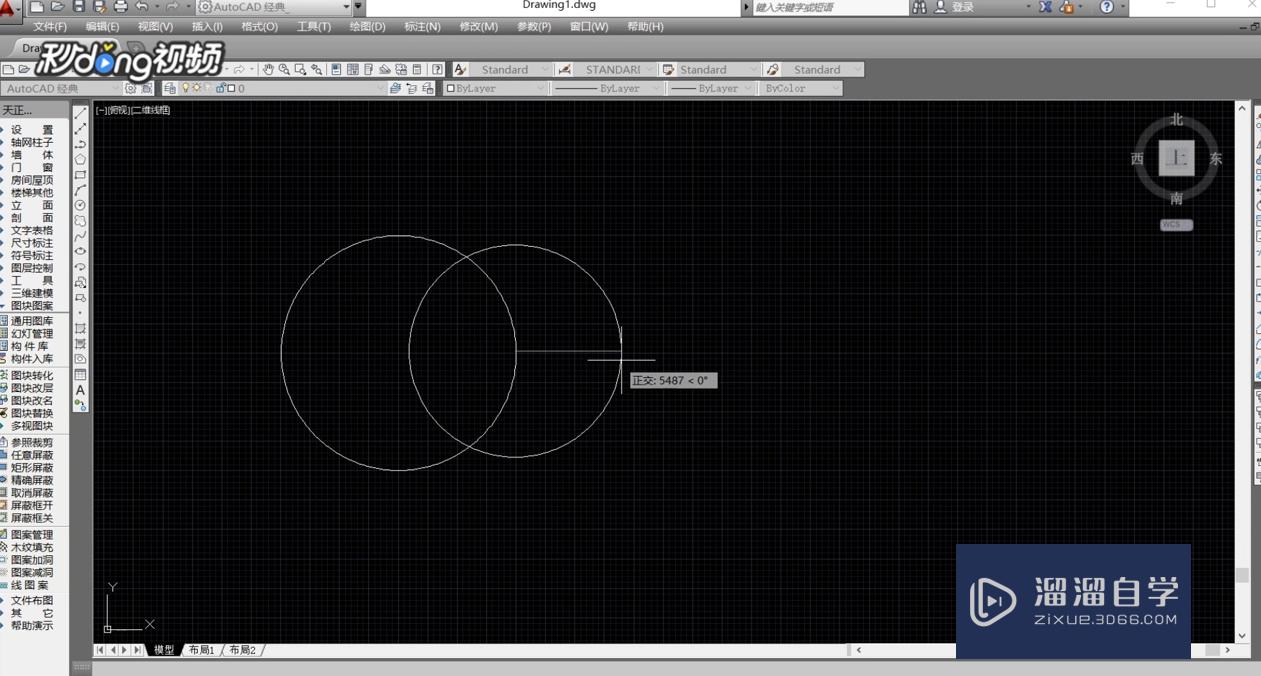Click 帮助演示 in side panel

[31, 626]
